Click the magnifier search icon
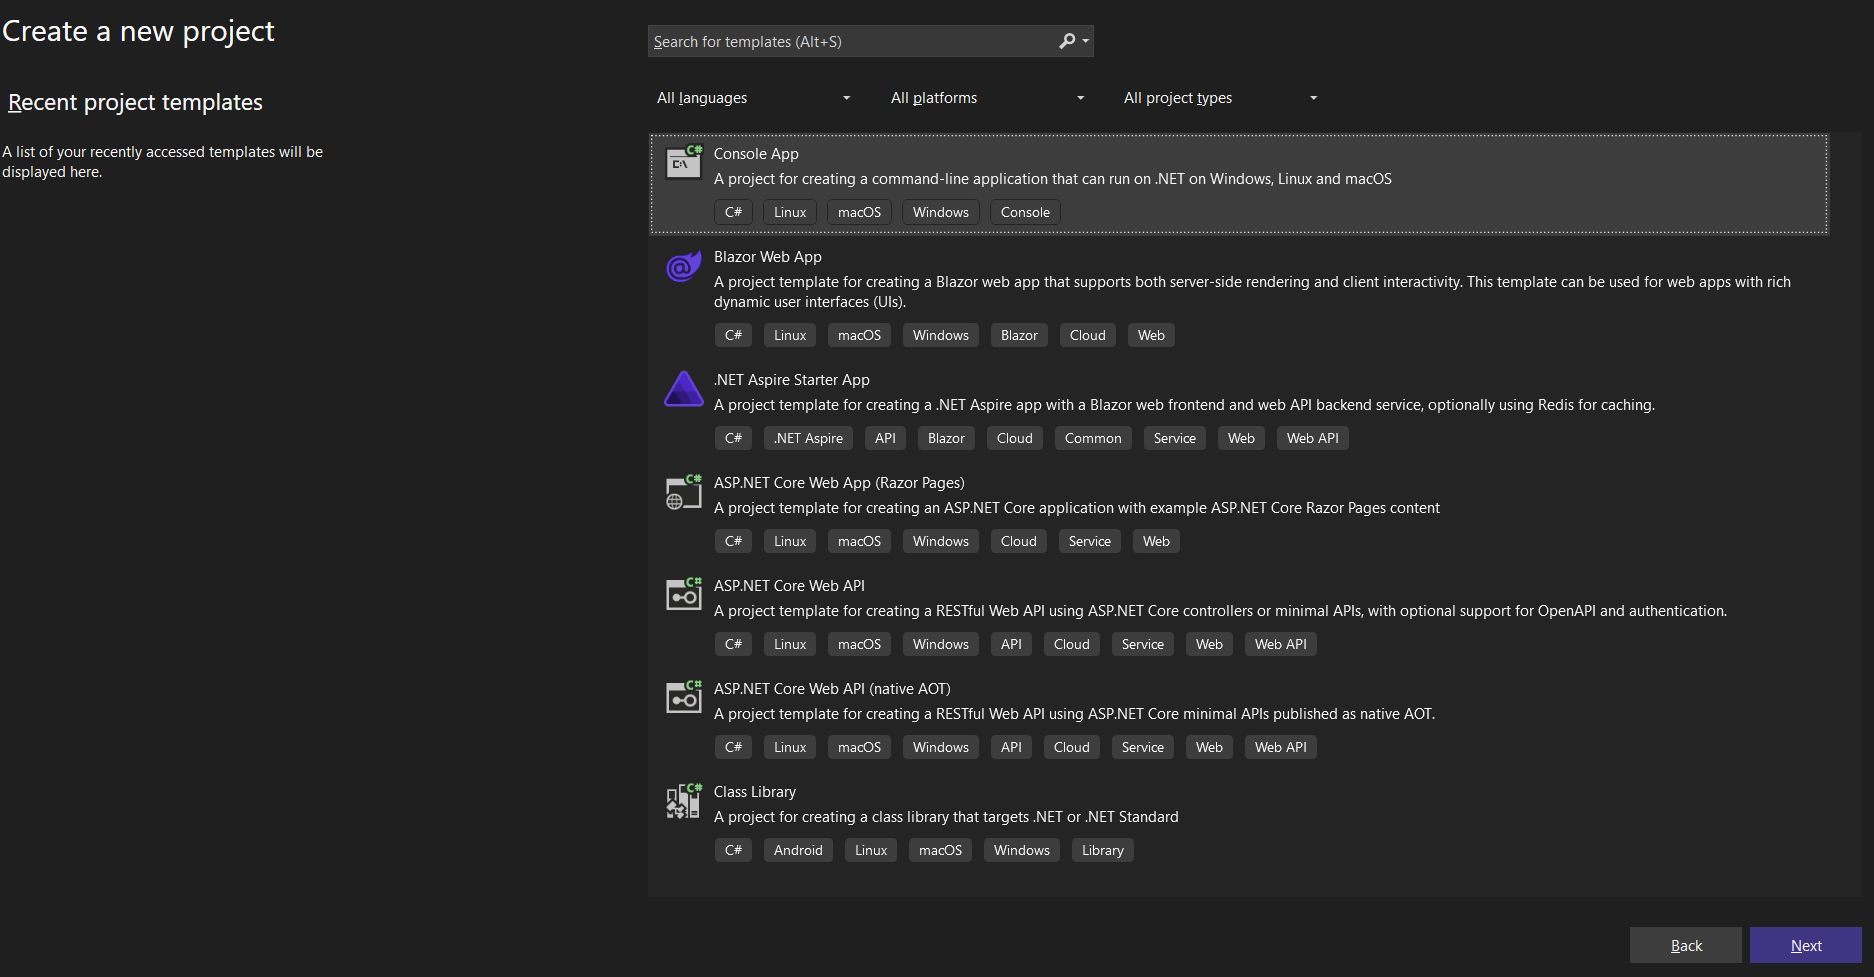 tap(1067, 41)
